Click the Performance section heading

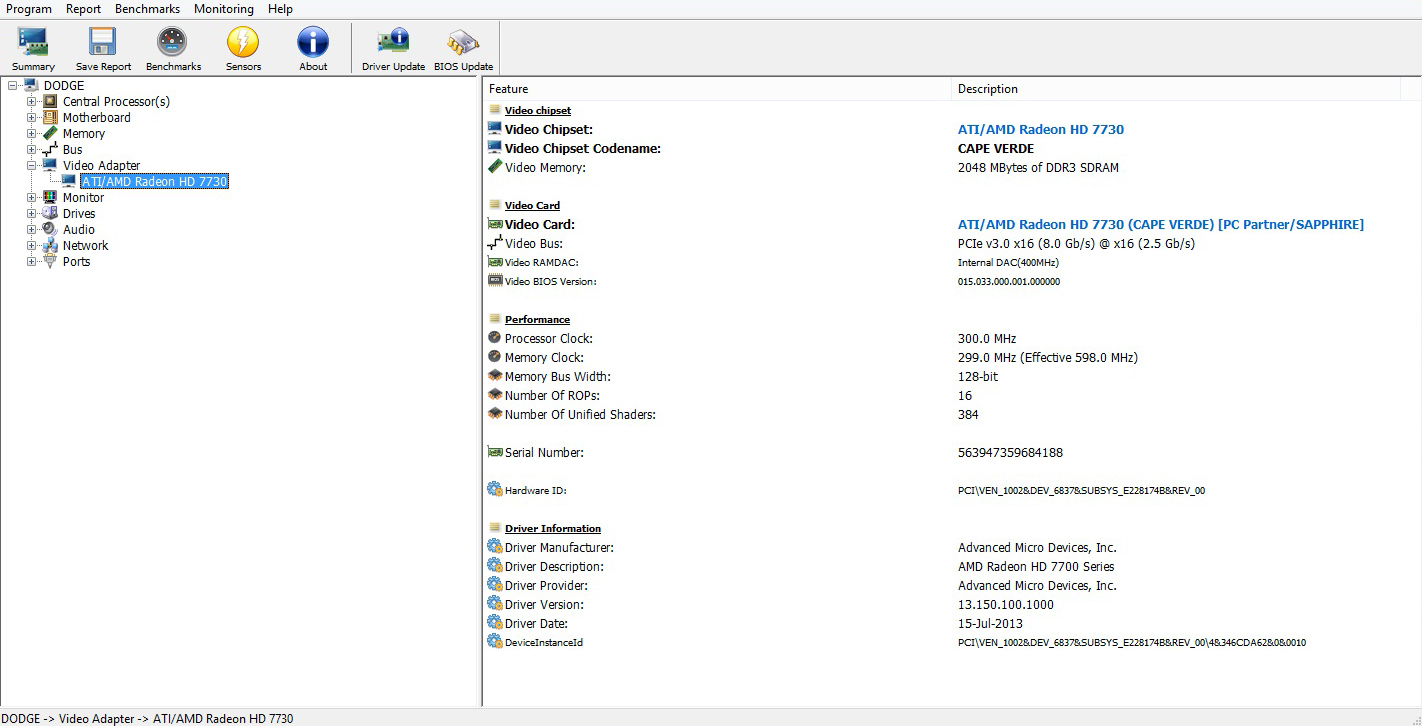click(x=537, y=319)
